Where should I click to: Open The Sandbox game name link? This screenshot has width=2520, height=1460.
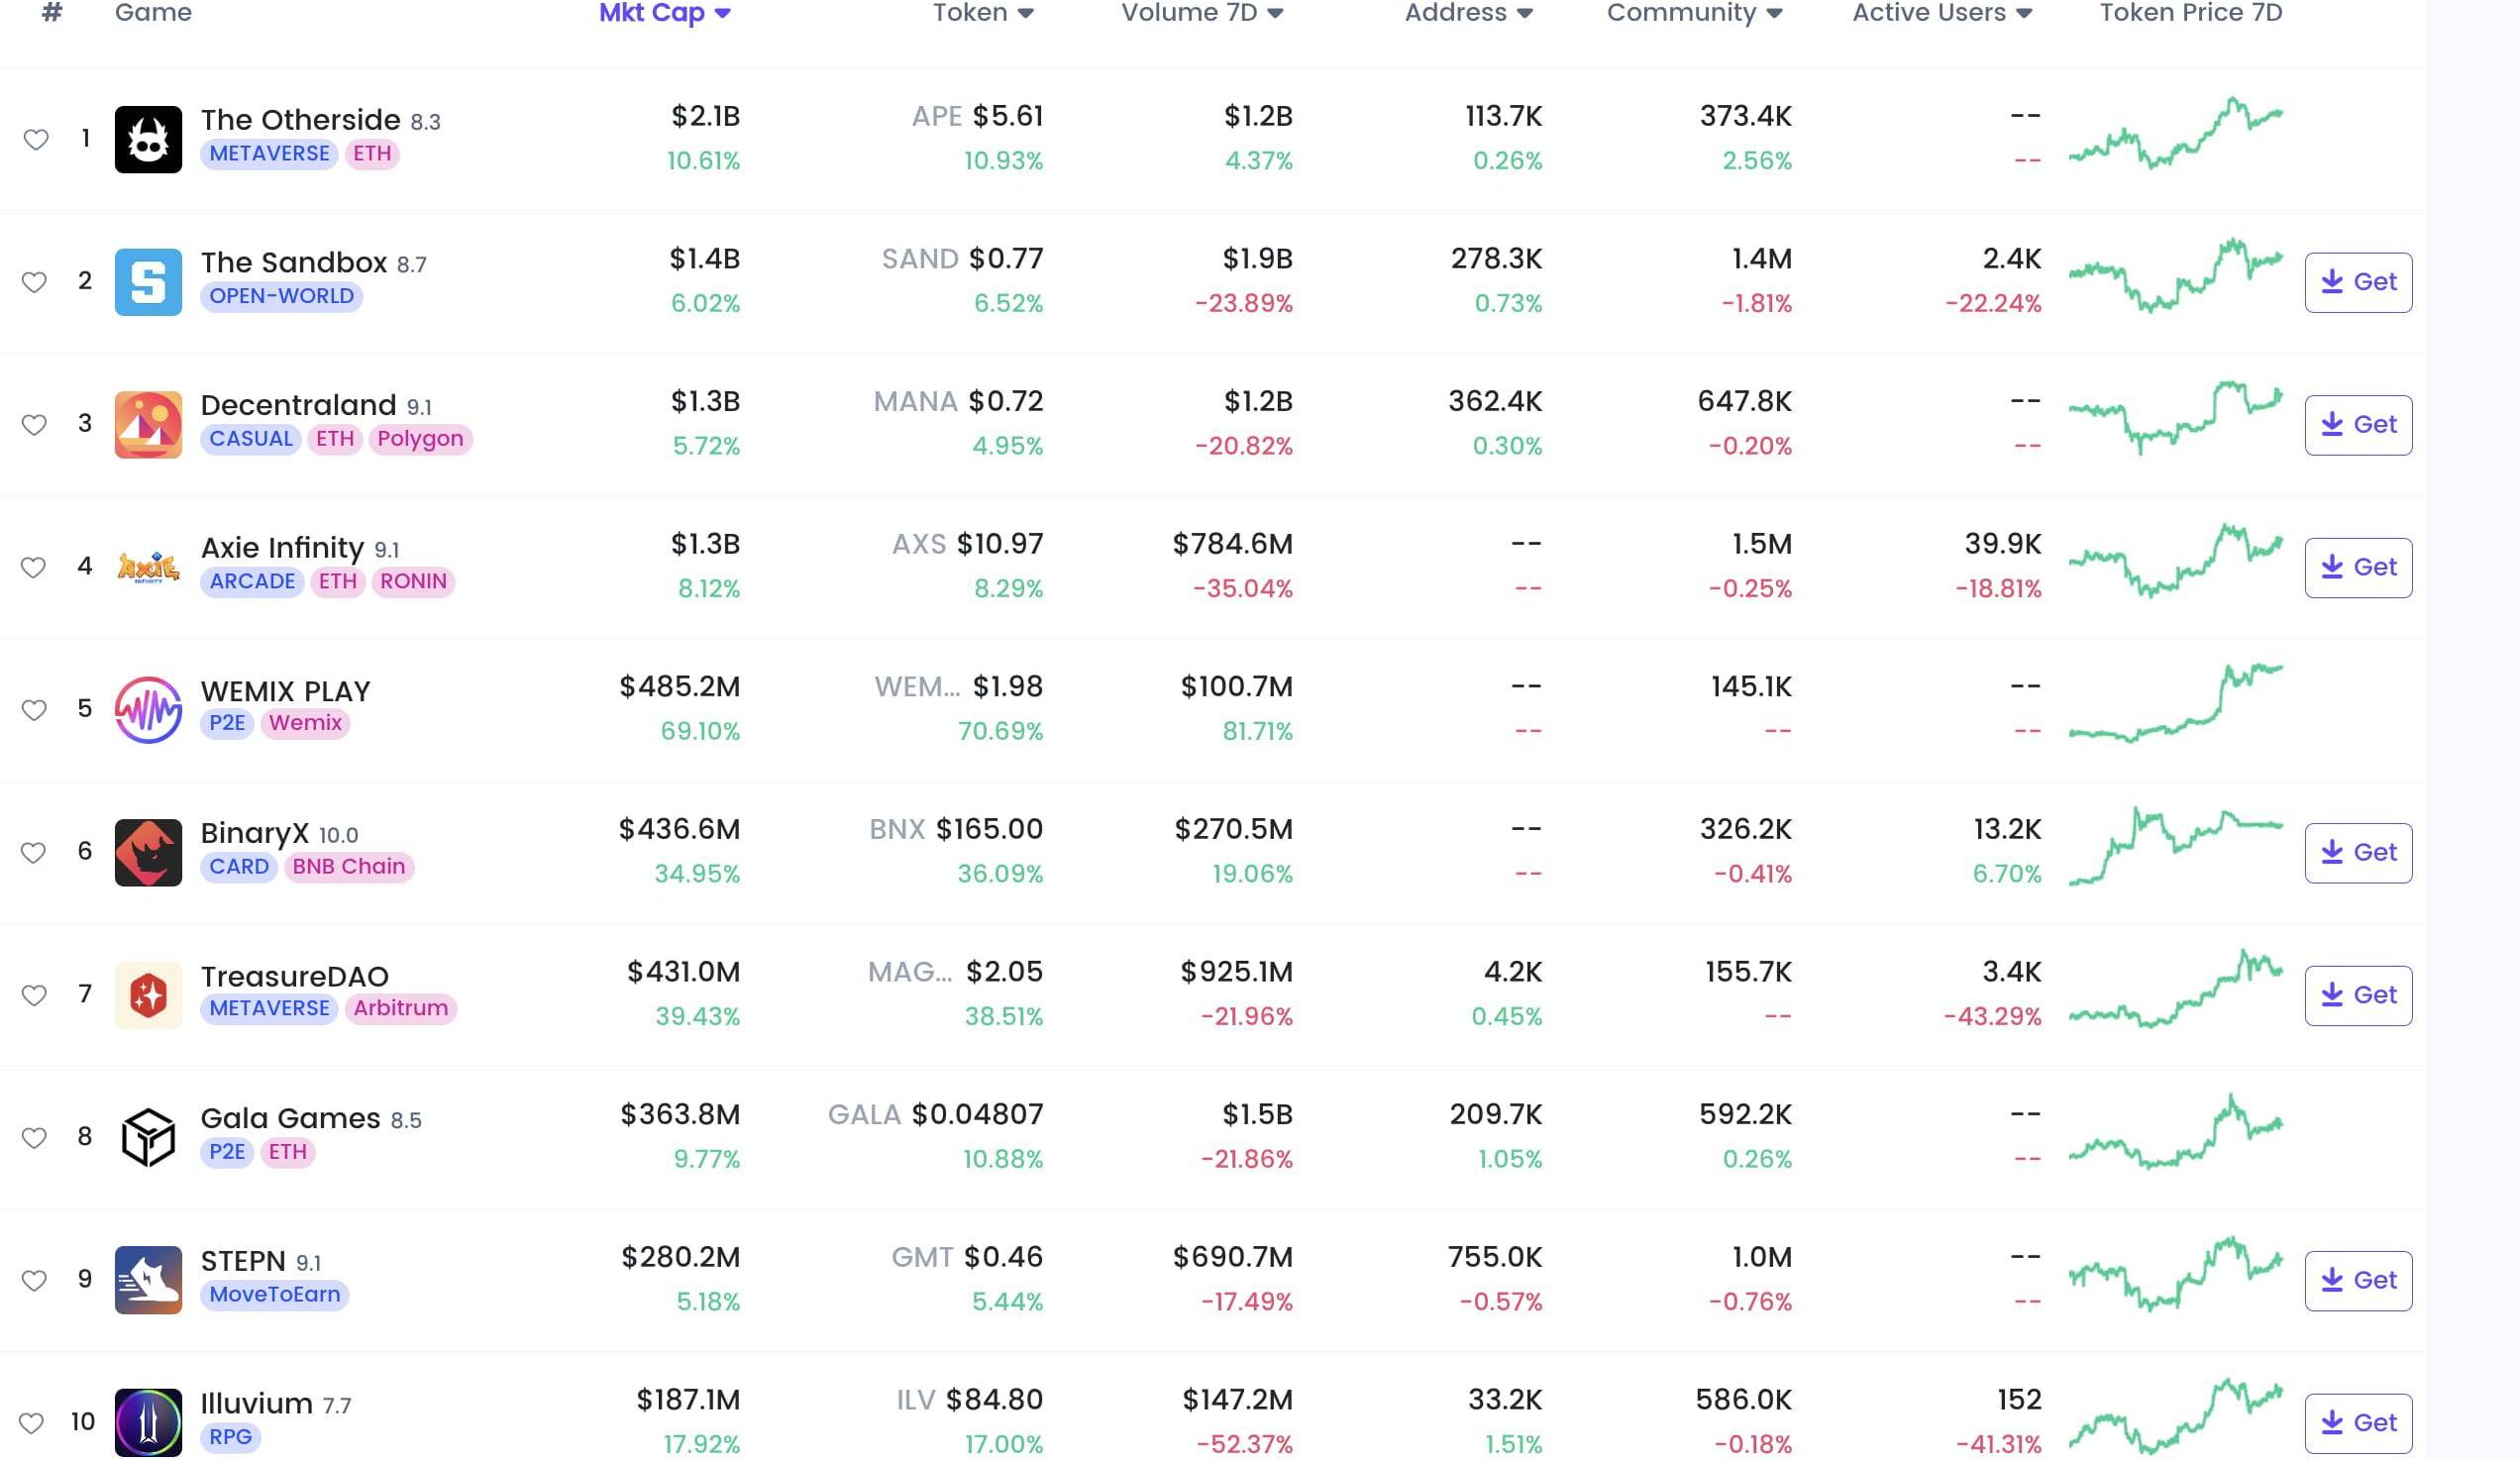tap(293, 263)
